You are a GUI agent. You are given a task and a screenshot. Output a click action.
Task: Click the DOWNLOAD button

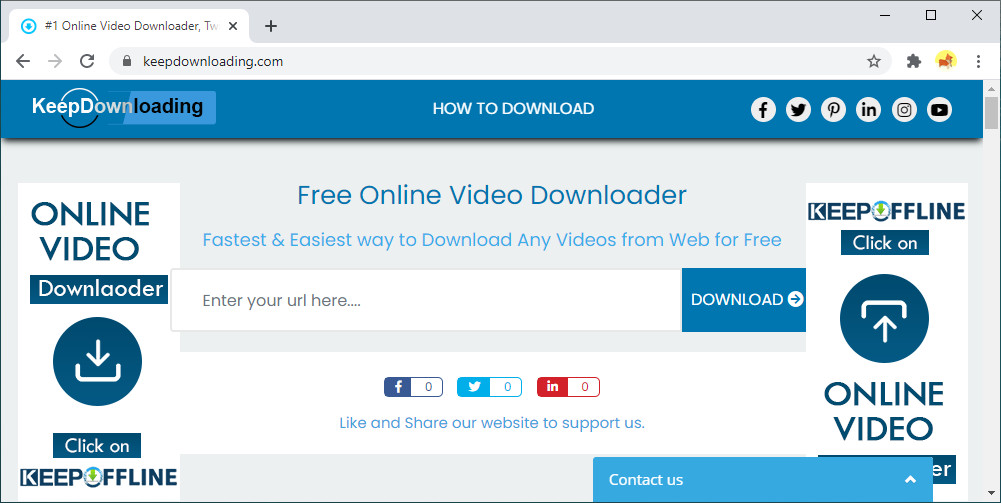744,299
